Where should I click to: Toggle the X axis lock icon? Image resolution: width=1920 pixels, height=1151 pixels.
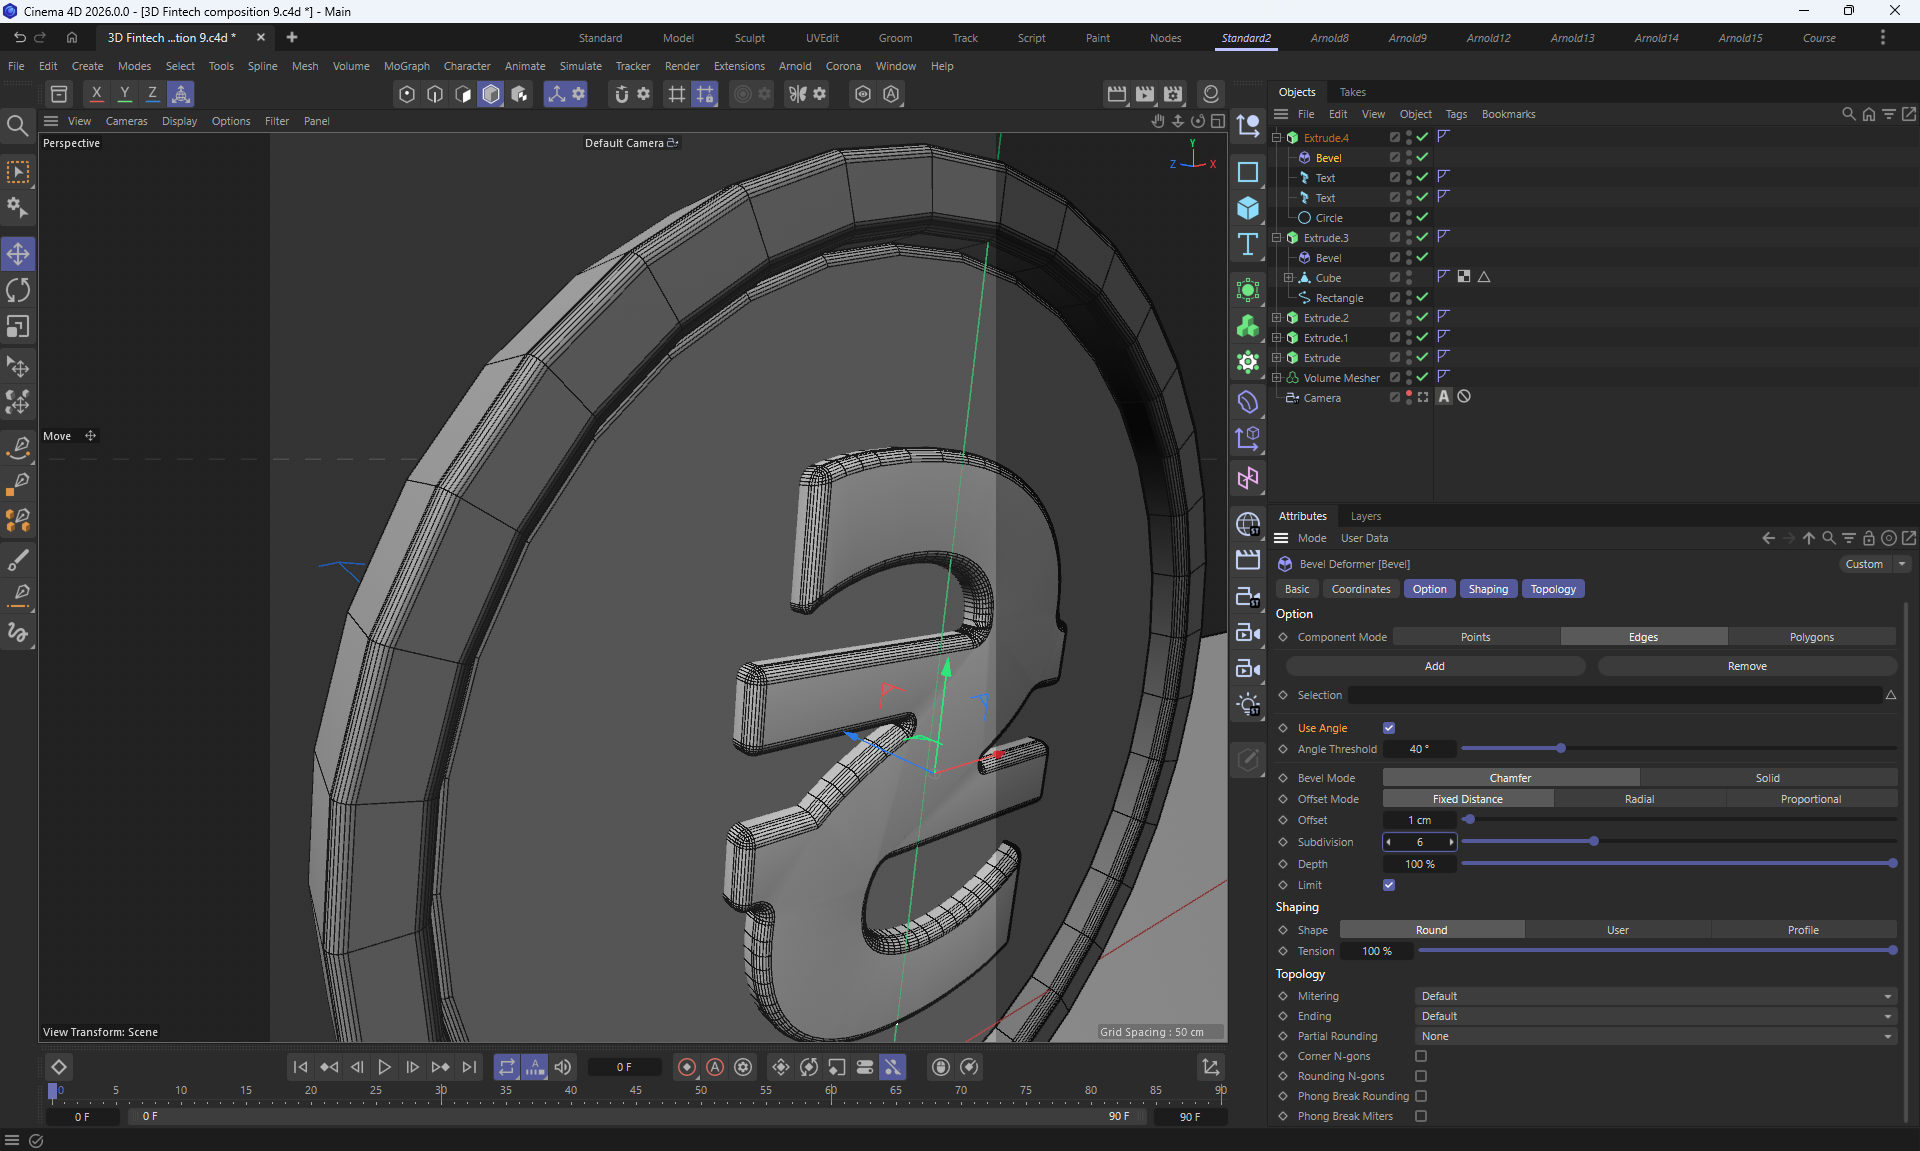coord(96,93)
